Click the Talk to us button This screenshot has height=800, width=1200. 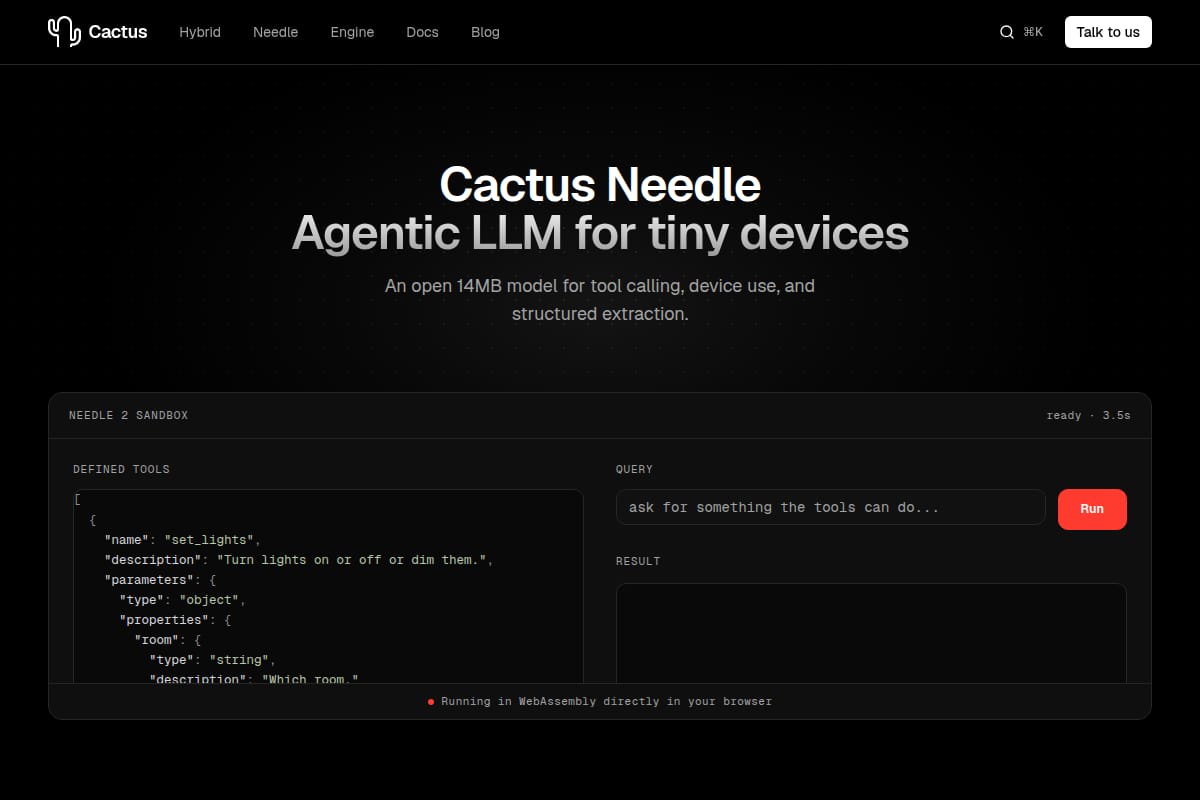(1108, 32)
